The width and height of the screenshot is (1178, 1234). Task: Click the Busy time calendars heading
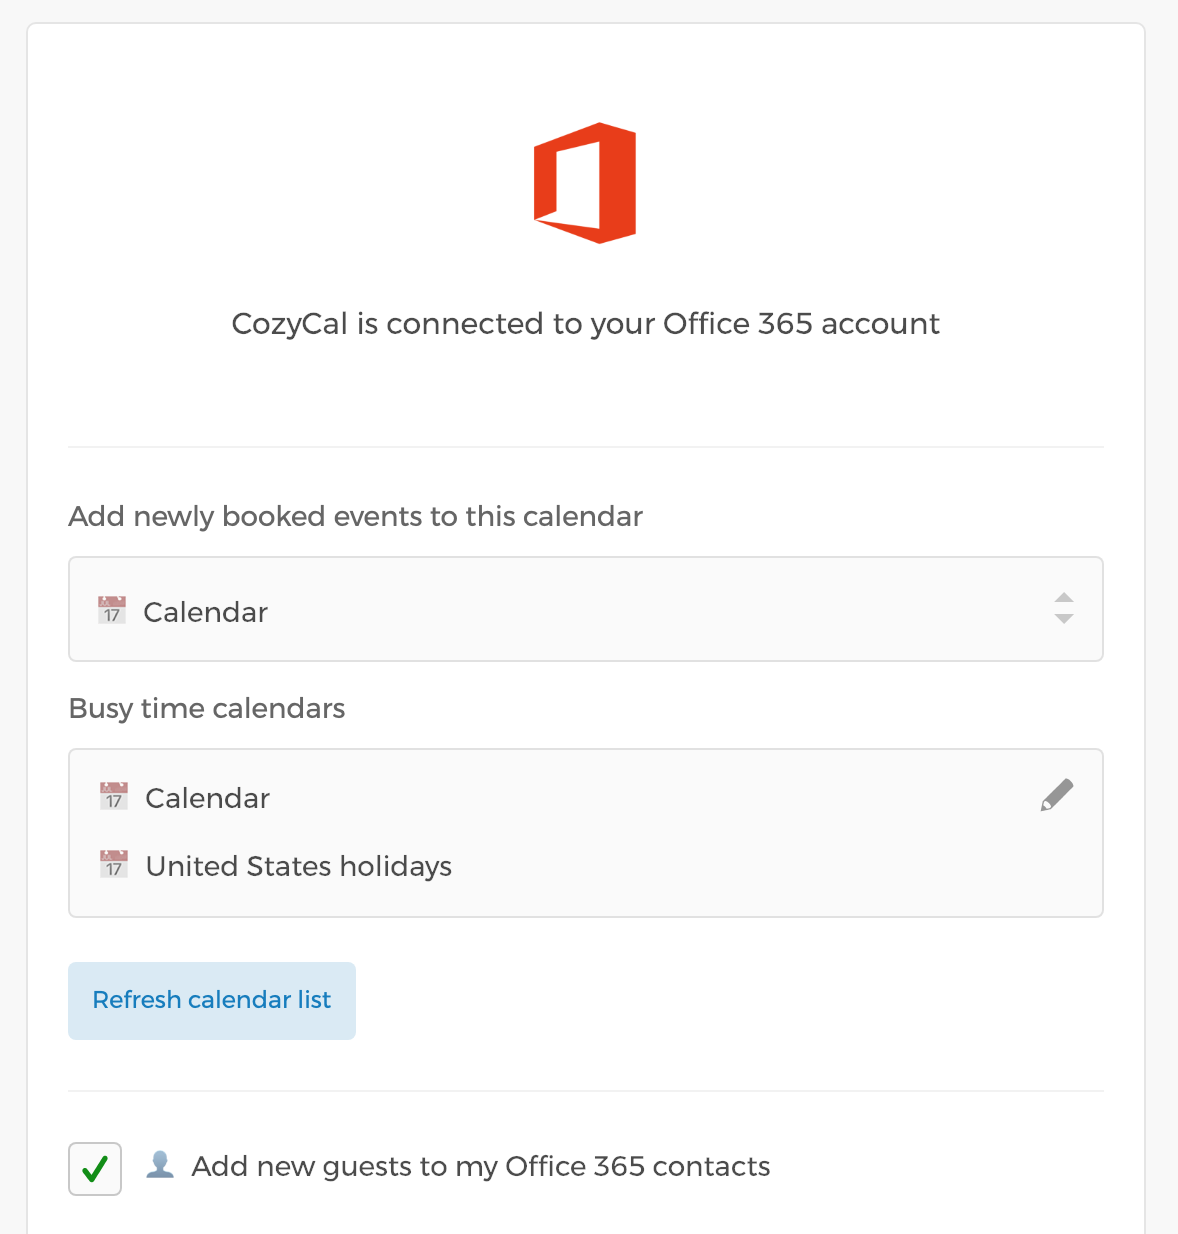(207, 708)
